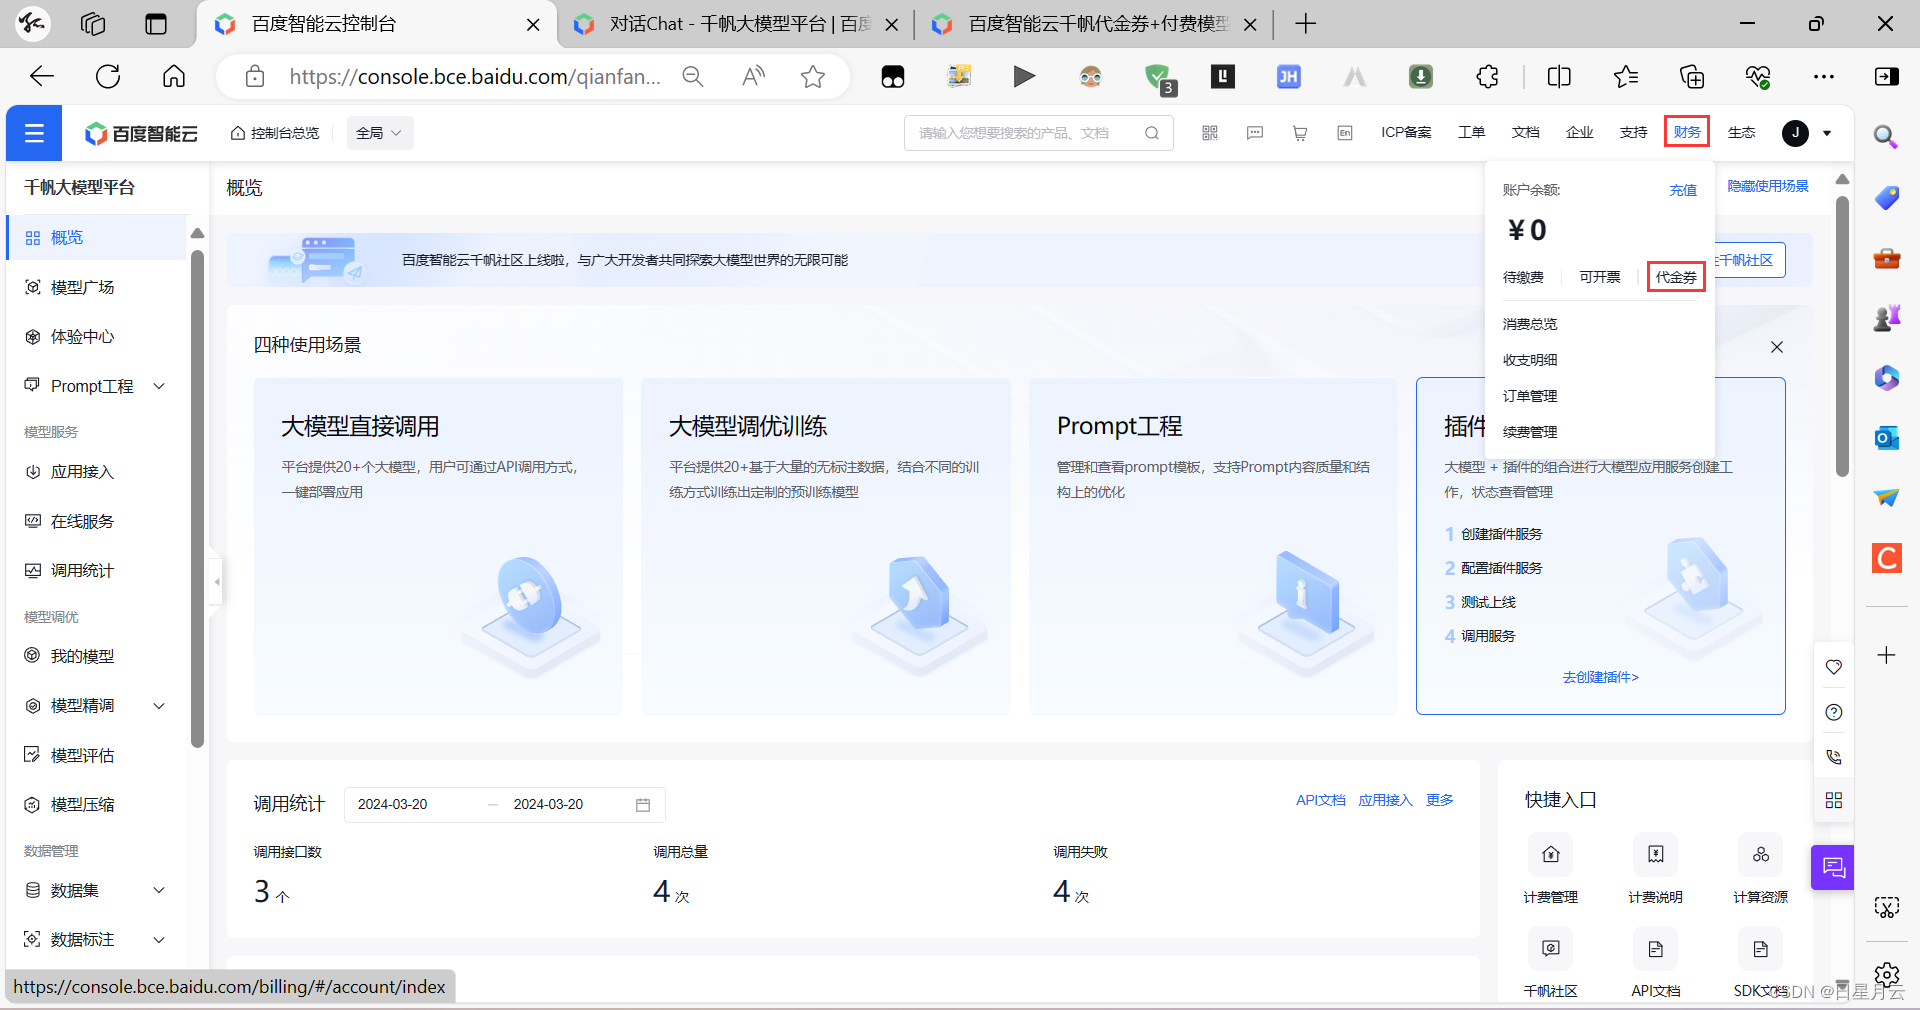Click the browser refresh button
This screenshot has width=1920, height=1010.
(x=108, y=76)
